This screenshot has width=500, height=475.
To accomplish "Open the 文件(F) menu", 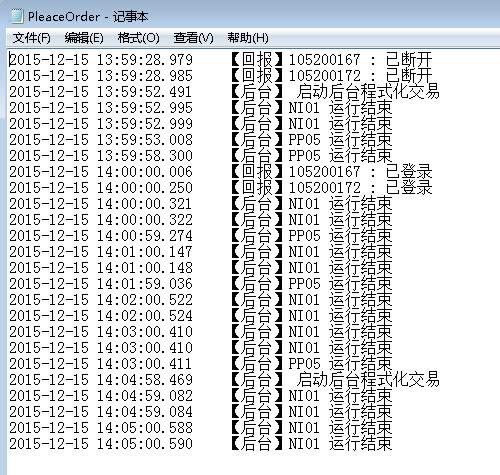I will pyautogui.click(x=31, y=38).
